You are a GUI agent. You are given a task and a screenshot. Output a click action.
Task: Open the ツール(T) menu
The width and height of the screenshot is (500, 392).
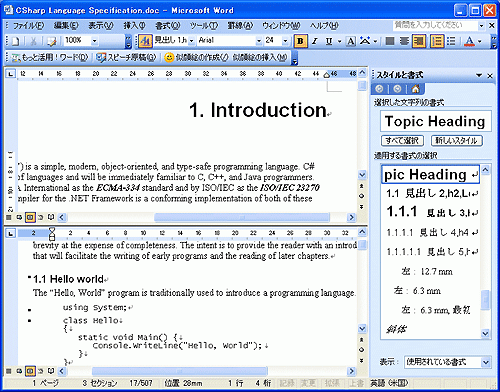click(204, 25)
